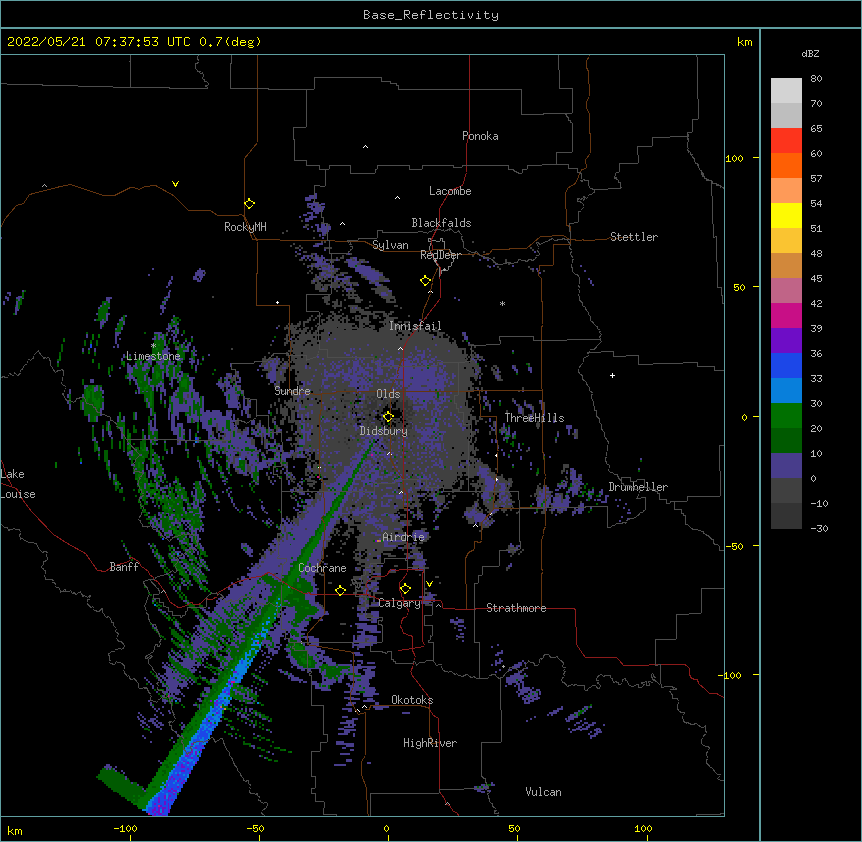The image size is (862, 842).
Task: Pick the orange 57-60 dBZ legend swatch
Action: (786, 165)
